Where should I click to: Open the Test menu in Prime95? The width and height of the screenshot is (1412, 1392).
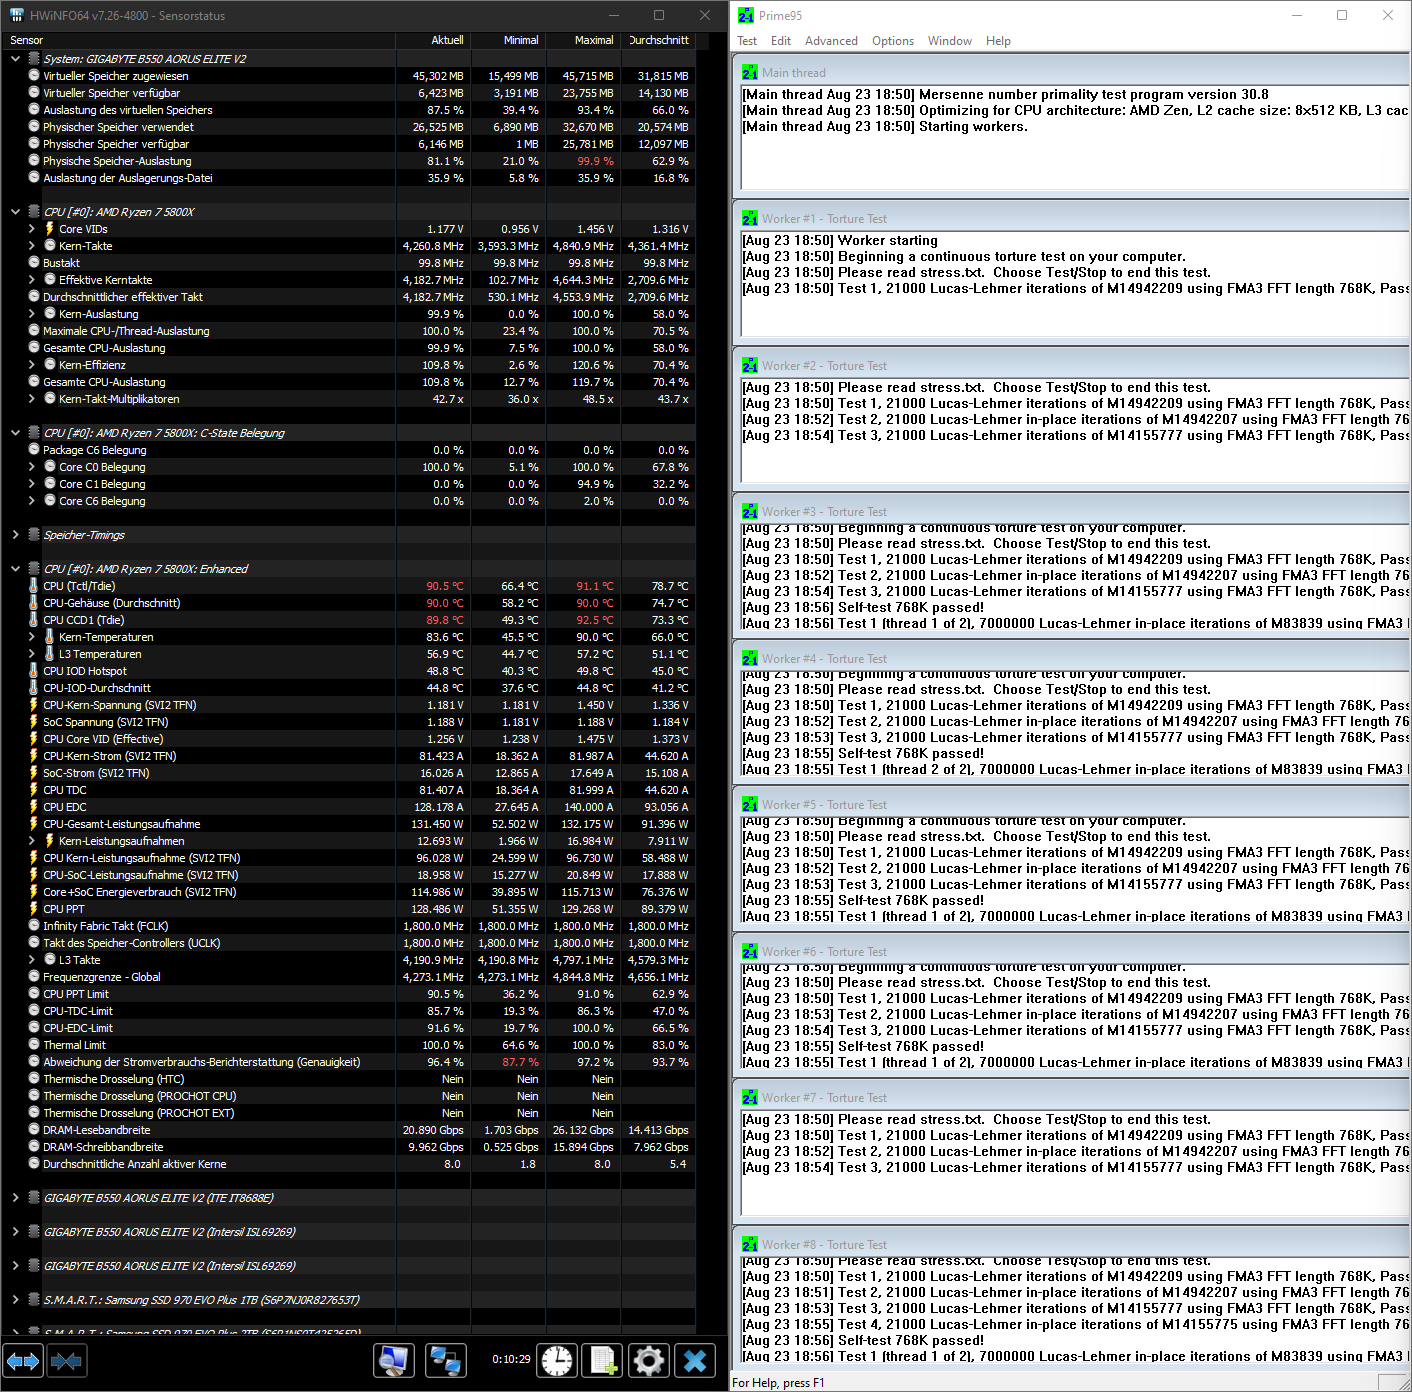pyautogui.click(x=747, y=41)
